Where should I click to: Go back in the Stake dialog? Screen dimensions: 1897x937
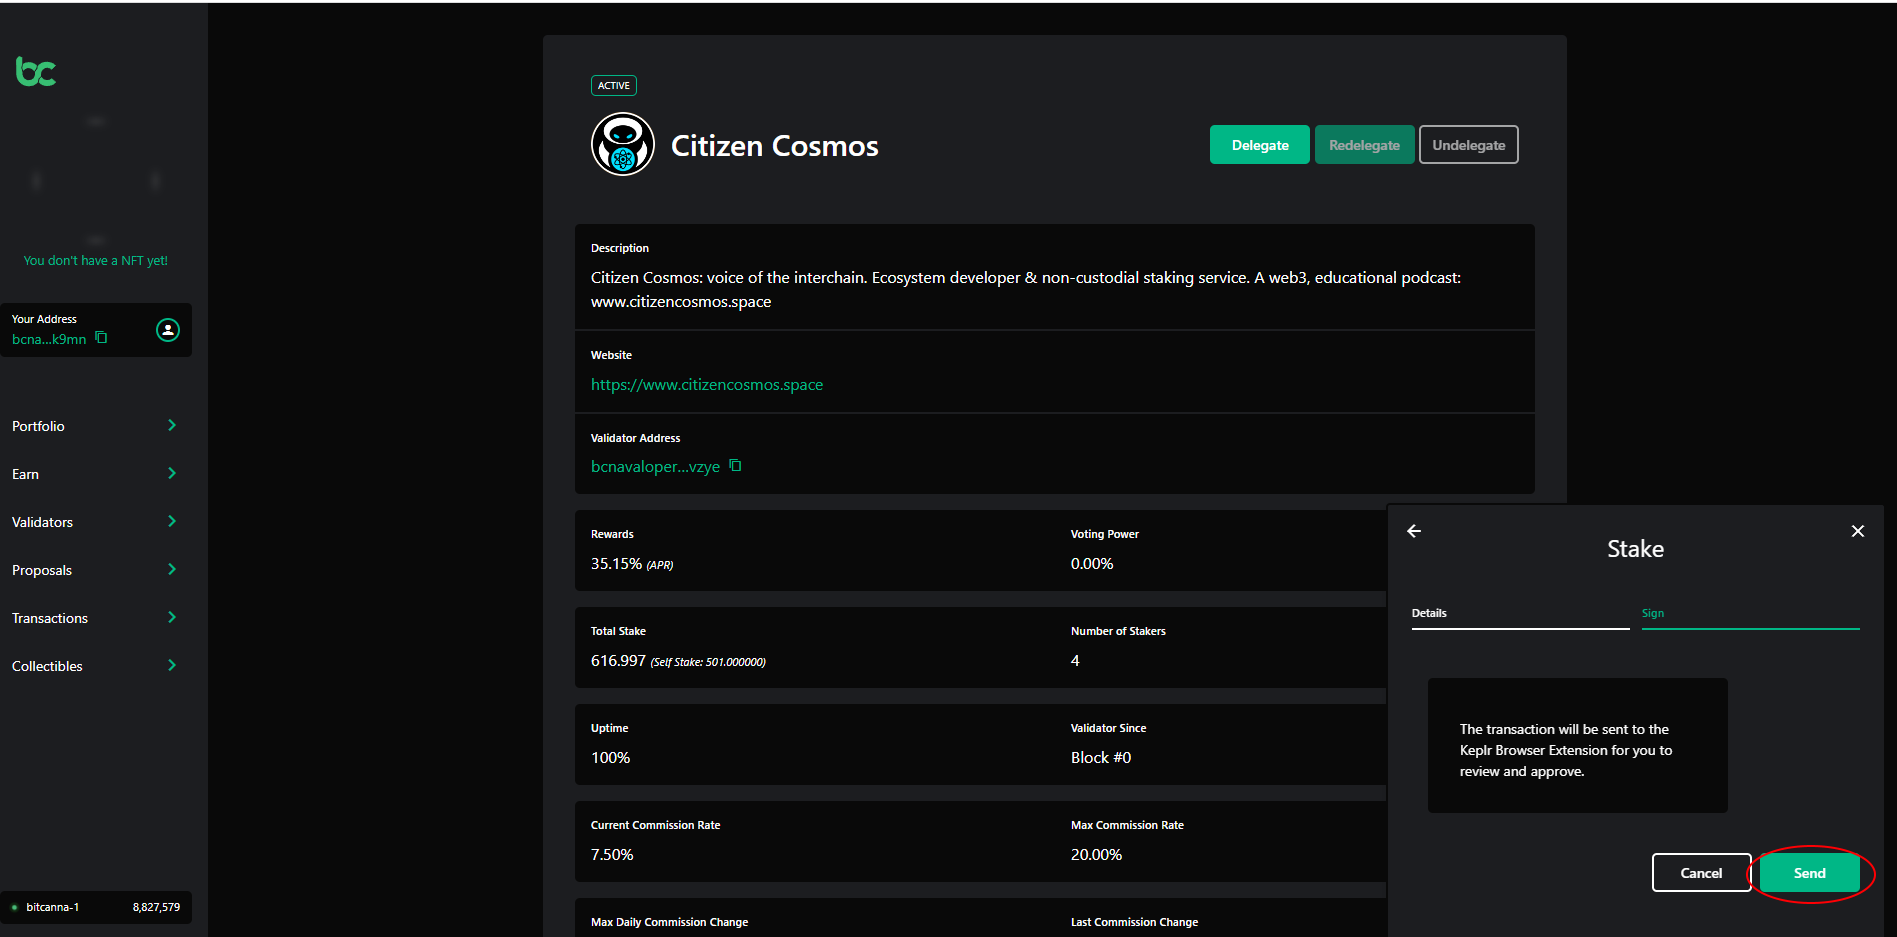1414,531
